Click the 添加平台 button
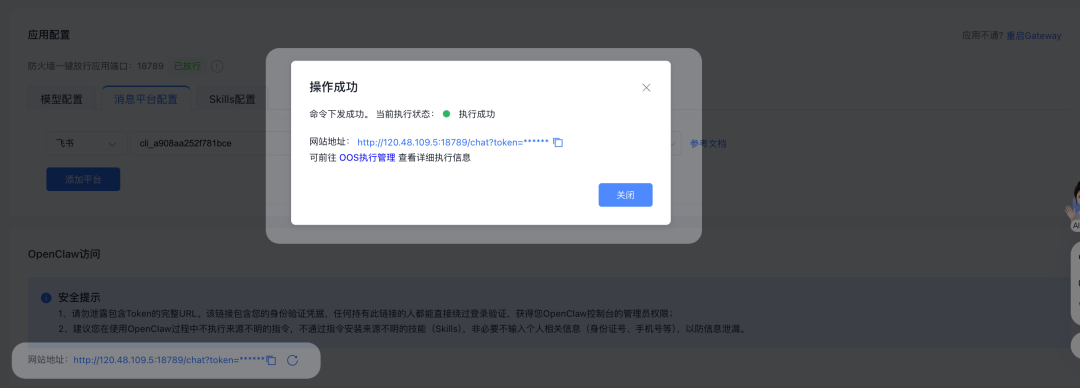This screenshot has width=1080, height=388. [83, 179]
